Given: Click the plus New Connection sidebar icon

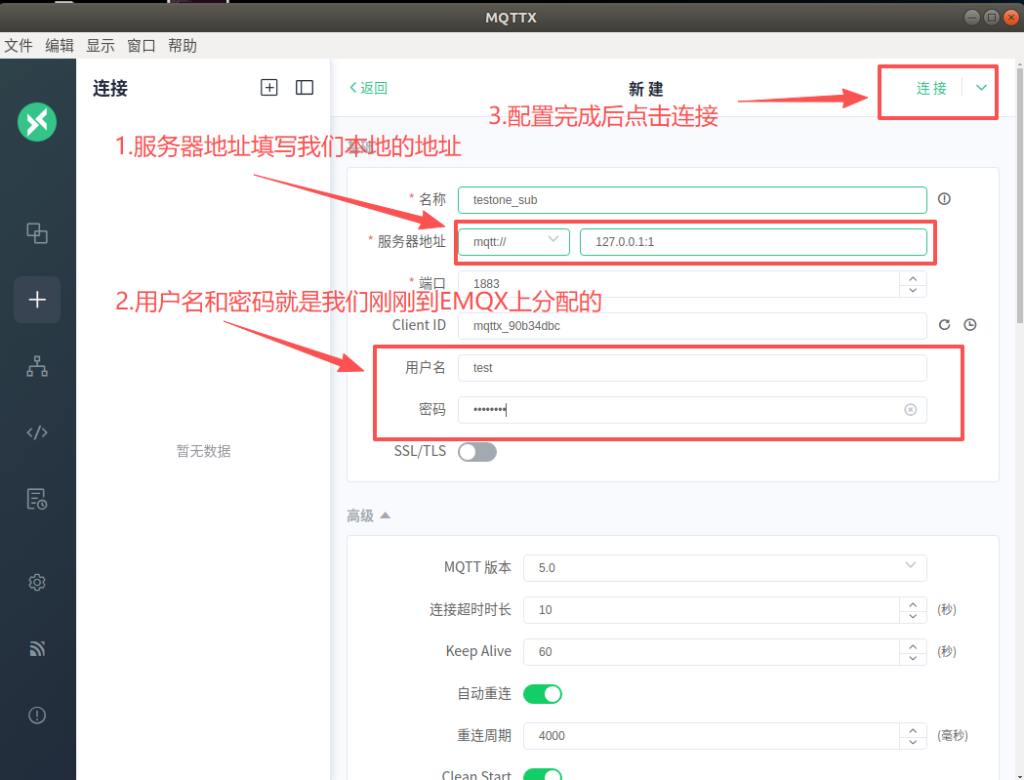Looking at the screenshot, I should pyautogui.click(x=37, y=300).
